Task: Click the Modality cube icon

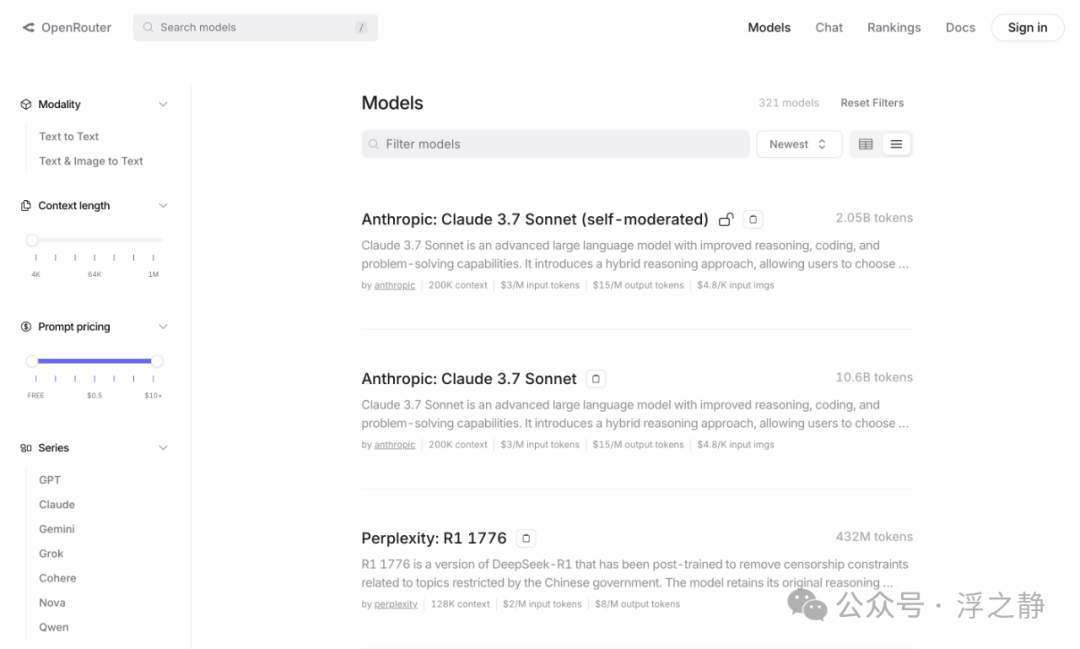Action: pos(26,104)
